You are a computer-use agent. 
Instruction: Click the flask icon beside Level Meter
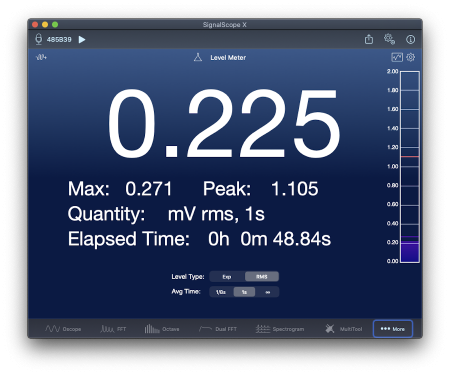pos(198,57)
